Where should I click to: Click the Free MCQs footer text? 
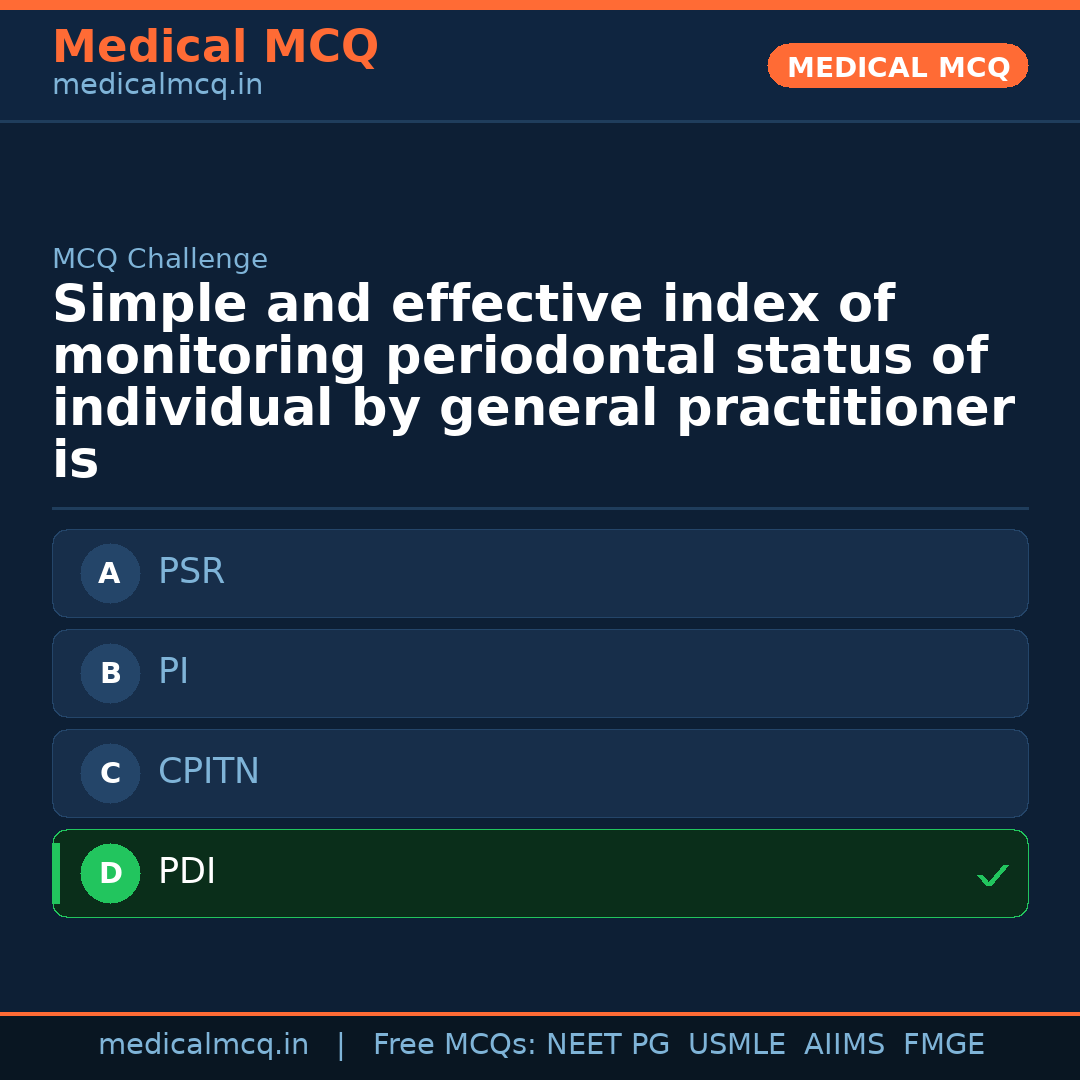pyautogui.click(x=454, y=1045)
